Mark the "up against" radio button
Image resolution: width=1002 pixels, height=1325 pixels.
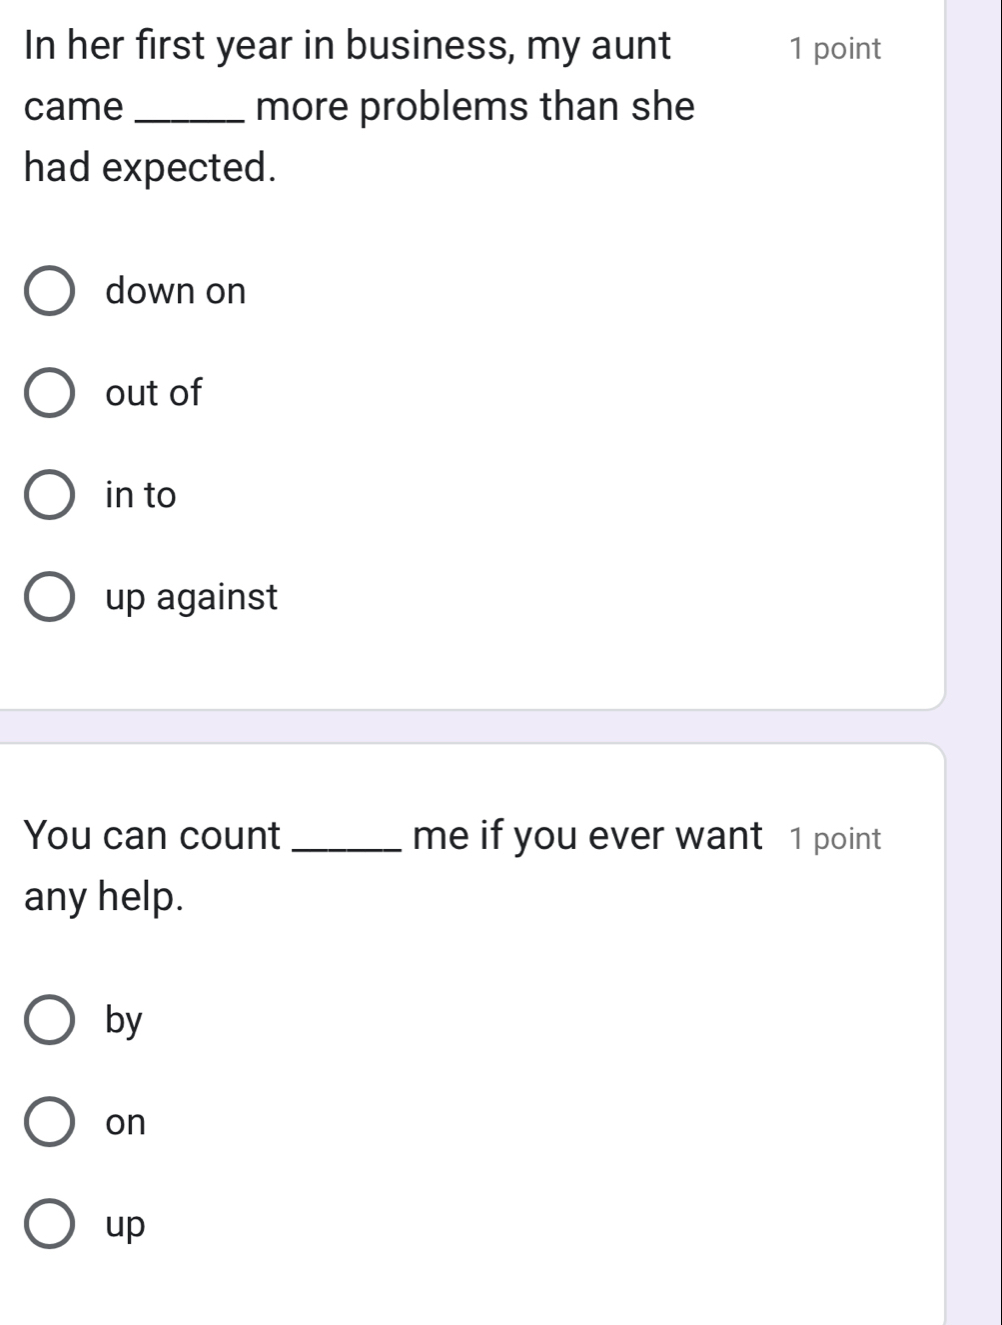click(x=49, y=598)
